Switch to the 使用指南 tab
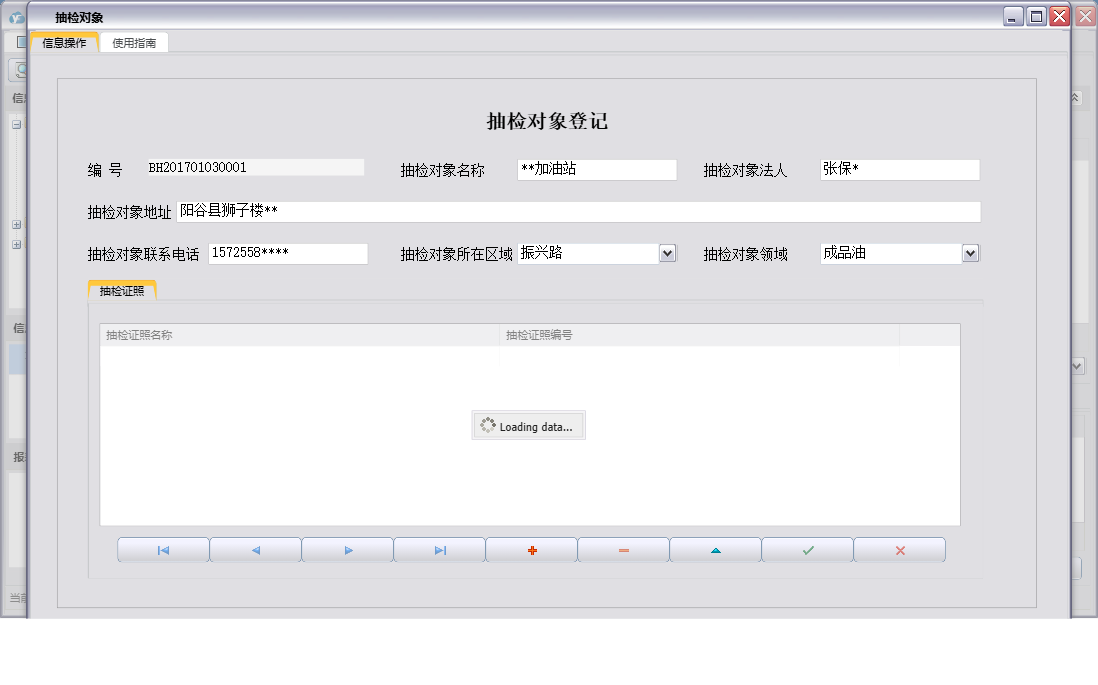This screenshot has height=685, width=1098. tap(135, 42)
